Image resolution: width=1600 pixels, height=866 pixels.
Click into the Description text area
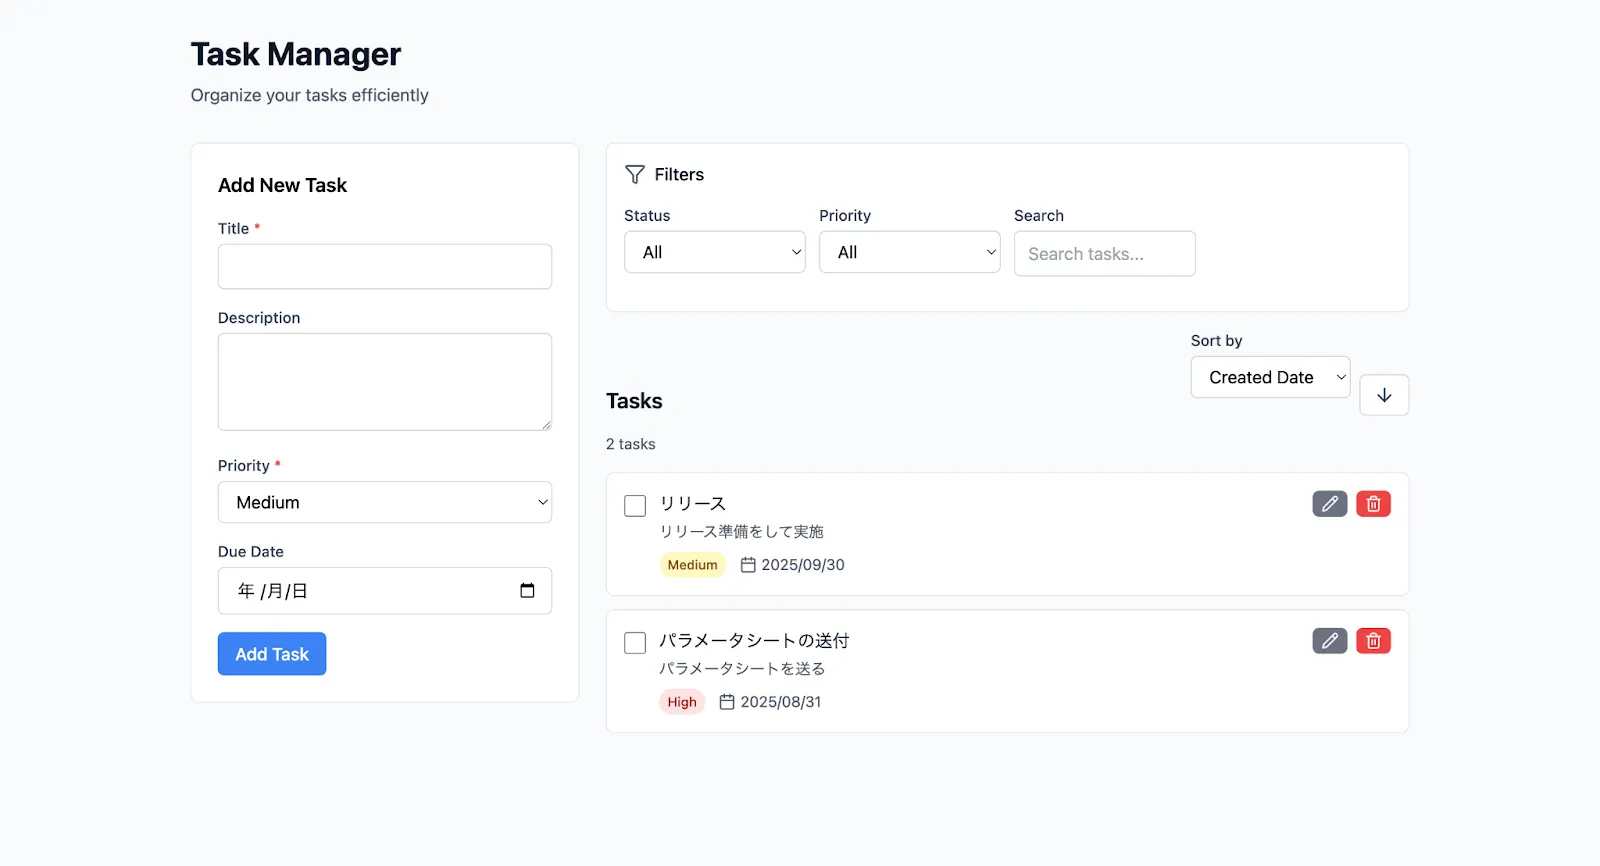[x=385, y=382]
